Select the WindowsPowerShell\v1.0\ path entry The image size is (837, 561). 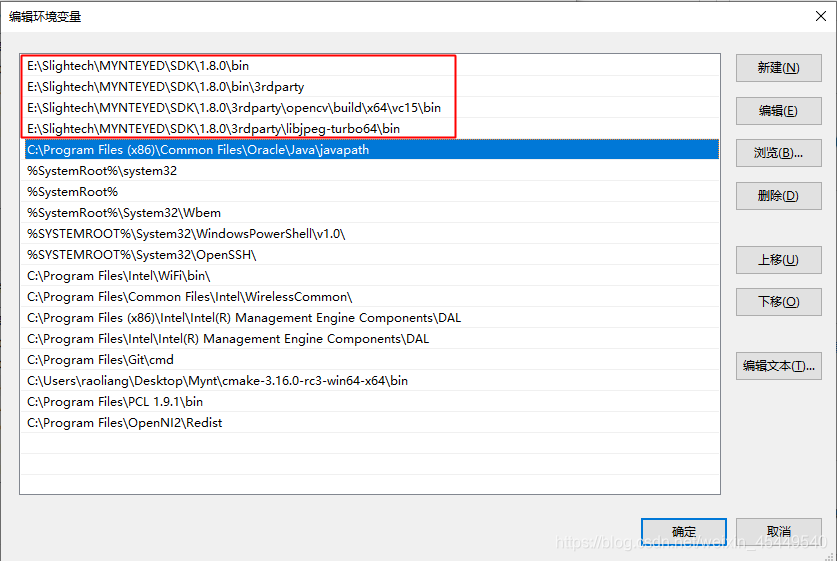click(372, 234)
